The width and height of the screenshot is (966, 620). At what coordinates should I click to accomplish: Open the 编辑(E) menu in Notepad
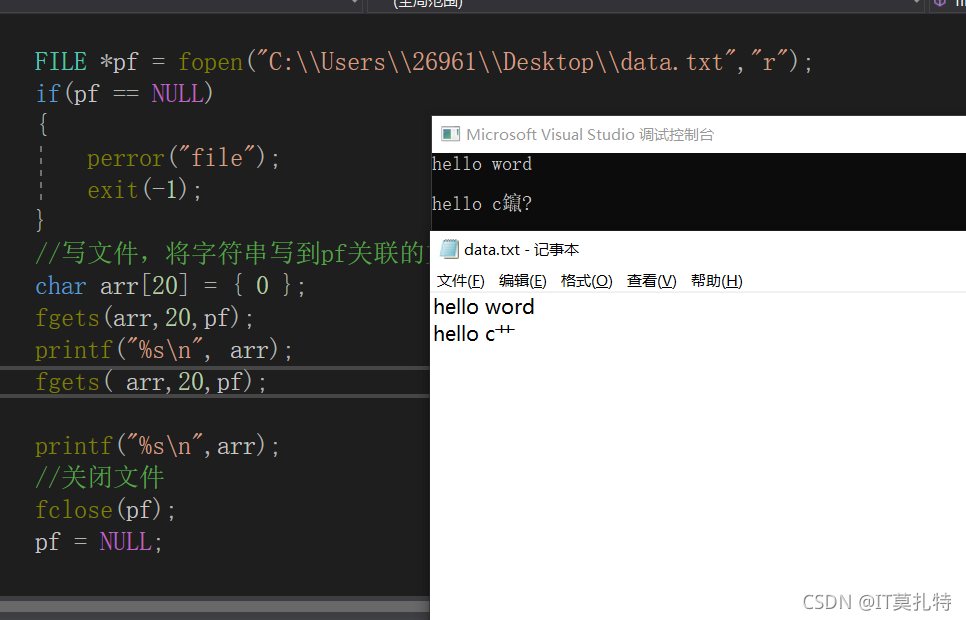pos(522,281)
